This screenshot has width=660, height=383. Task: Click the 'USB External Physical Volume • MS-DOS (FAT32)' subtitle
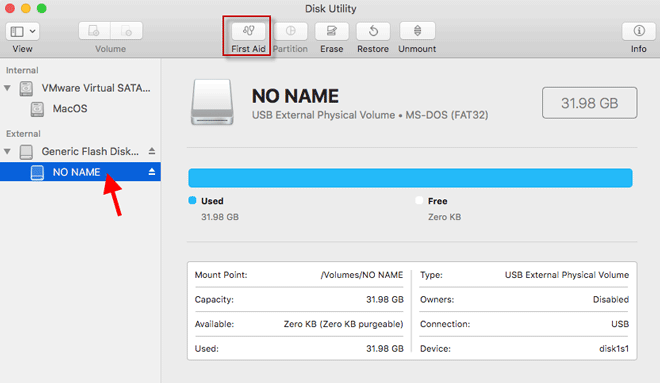point(370,115)
